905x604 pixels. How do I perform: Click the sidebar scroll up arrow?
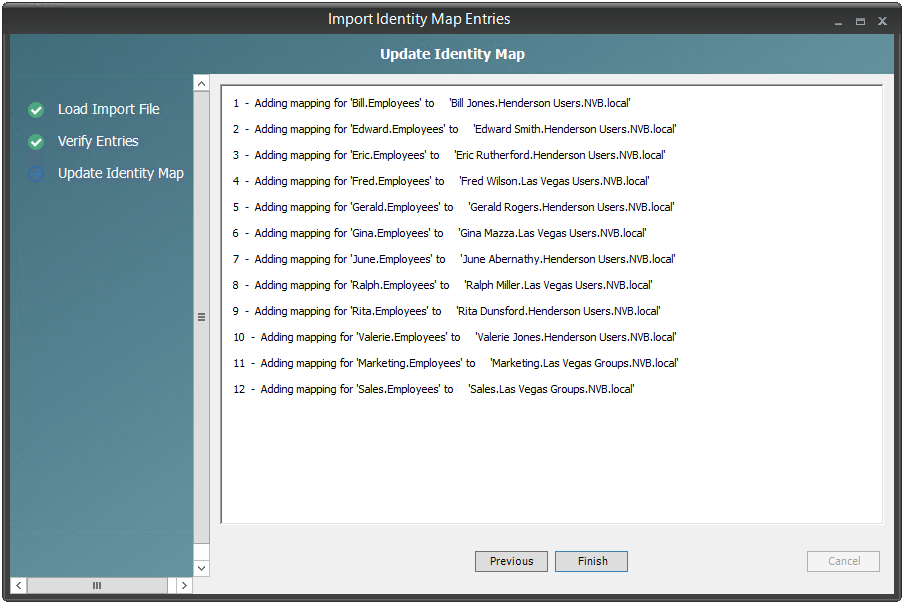pos(201,84)
